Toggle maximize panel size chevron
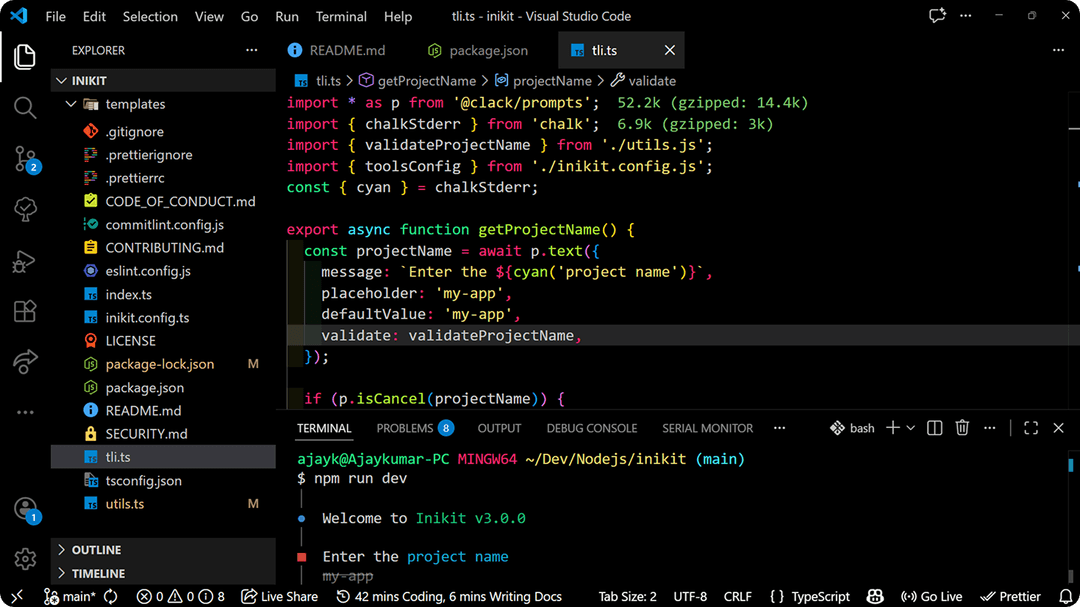This screenshot has height=607, width=1080. [x=1031, y=427]
